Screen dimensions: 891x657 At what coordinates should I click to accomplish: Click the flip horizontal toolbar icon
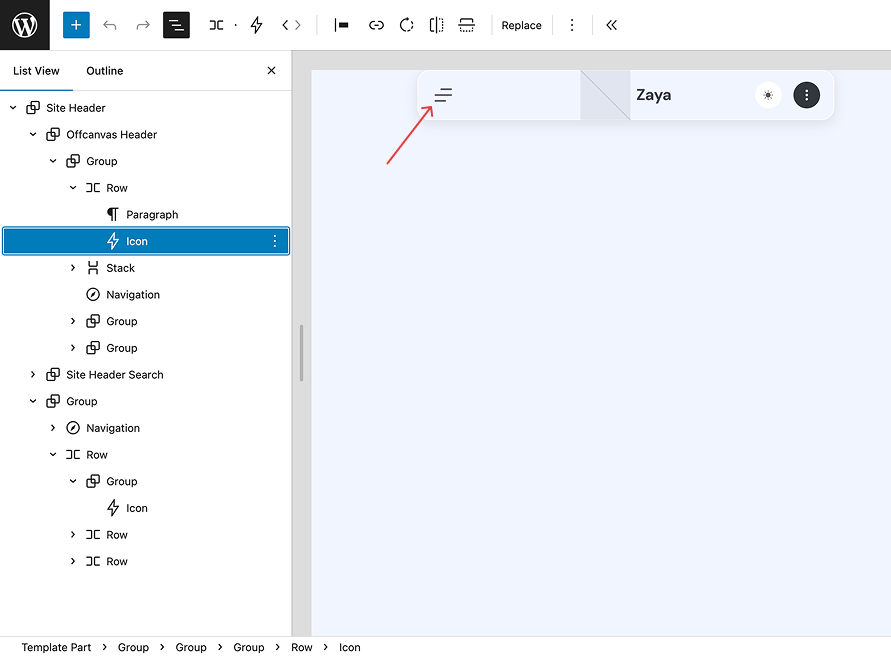pos(436,25)
